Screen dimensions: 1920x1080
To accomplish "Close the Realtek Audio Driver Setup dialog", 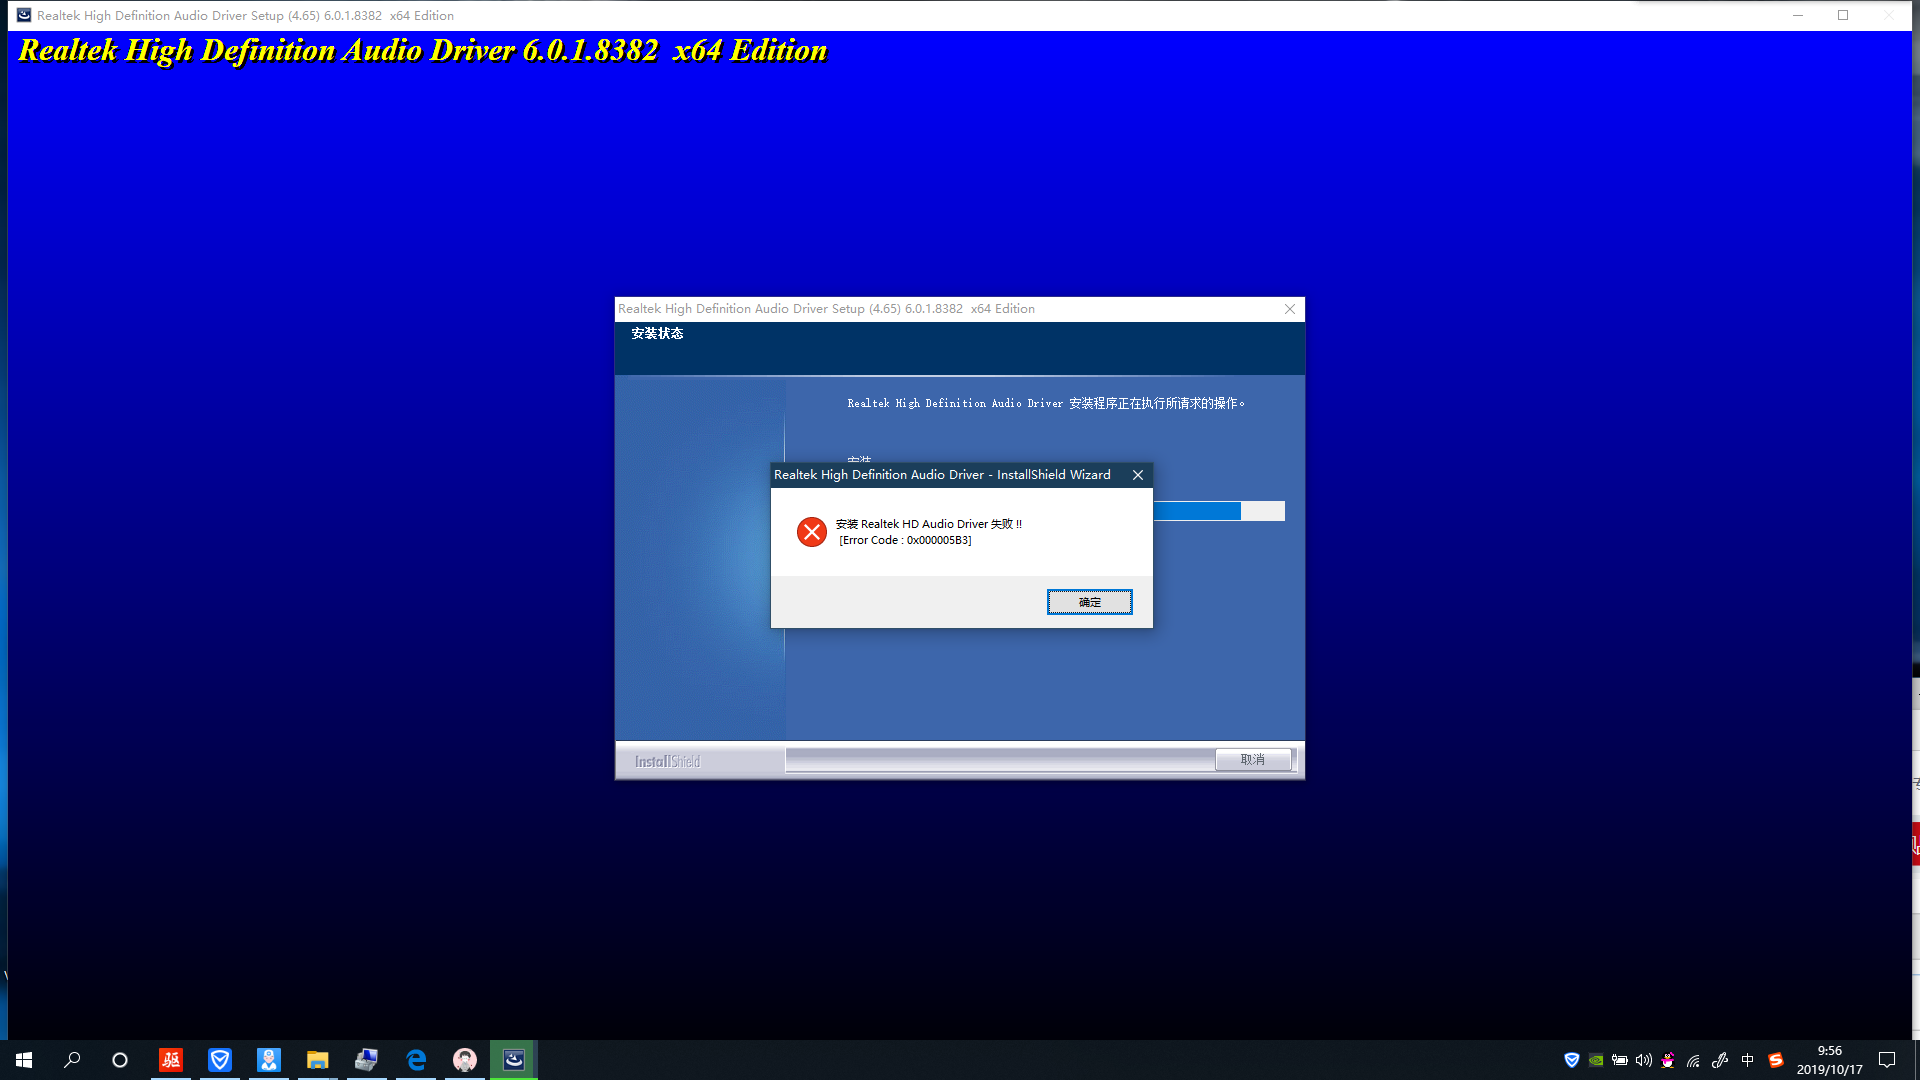I will 1289,309.
